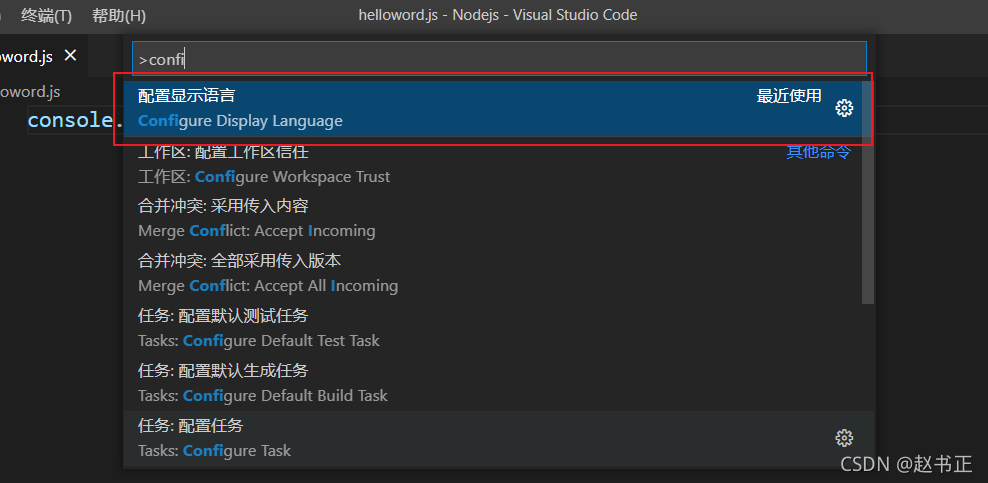The width and height of the screenshot is (988, 483).
Task: Click the helloword.js breadcrumb path
Action: pyautogui.click(x=29, y=92)
